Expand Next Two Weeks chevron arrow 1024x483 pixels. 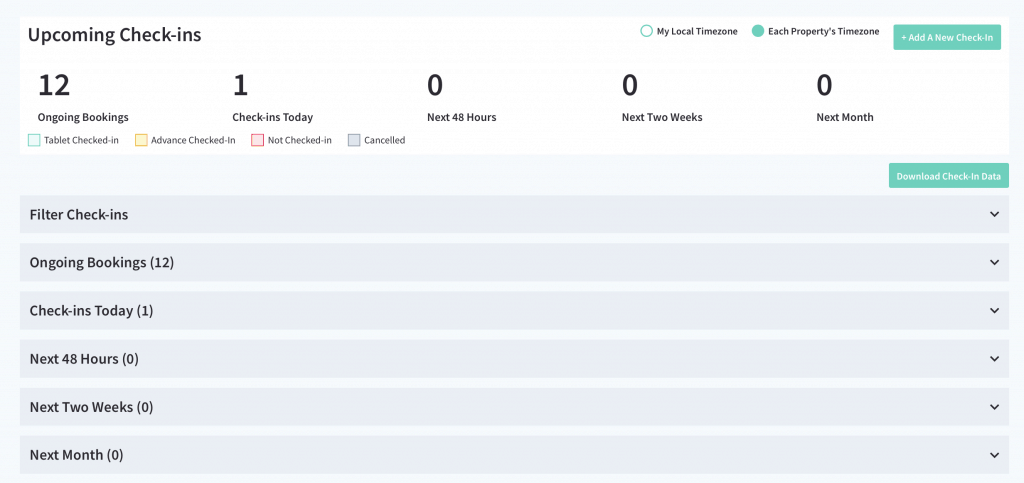coord(994,407)
